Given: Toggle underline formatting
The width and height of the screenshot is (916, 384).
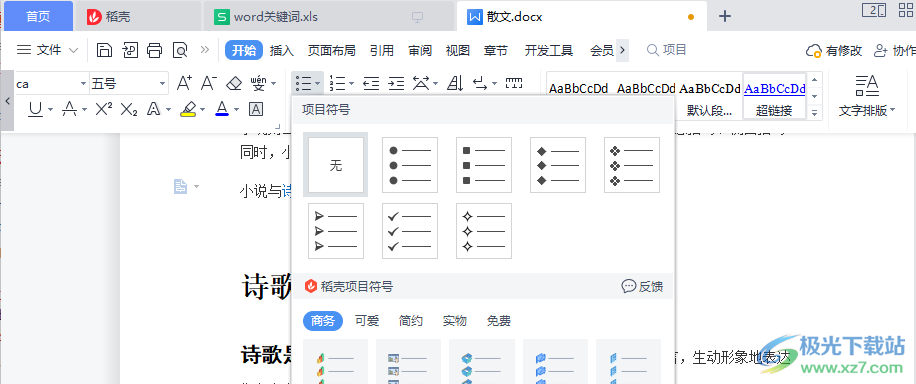Looking at the screenshot, I should [36, 109].
